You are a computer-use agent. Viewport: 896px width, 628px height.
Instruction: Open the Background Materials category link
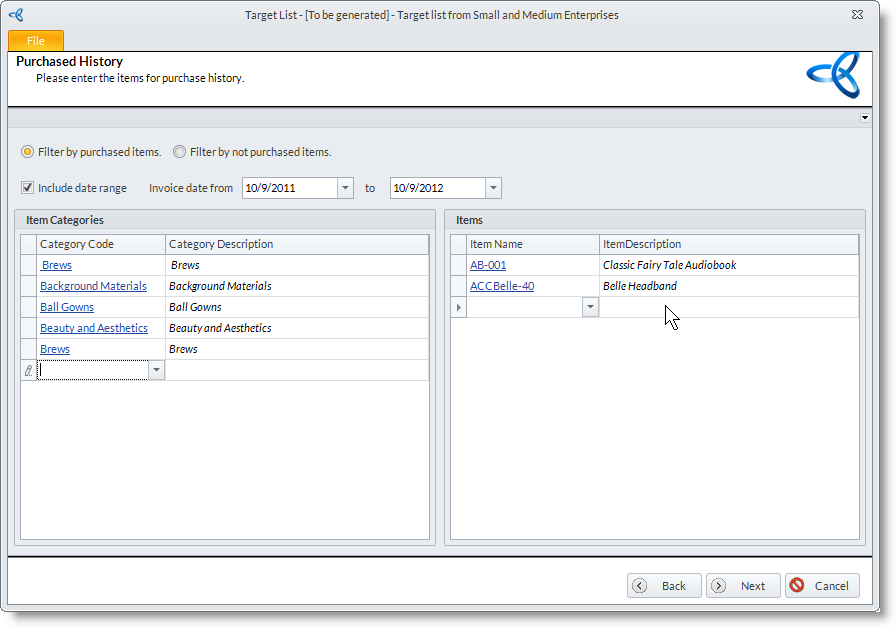coord(93,286)
